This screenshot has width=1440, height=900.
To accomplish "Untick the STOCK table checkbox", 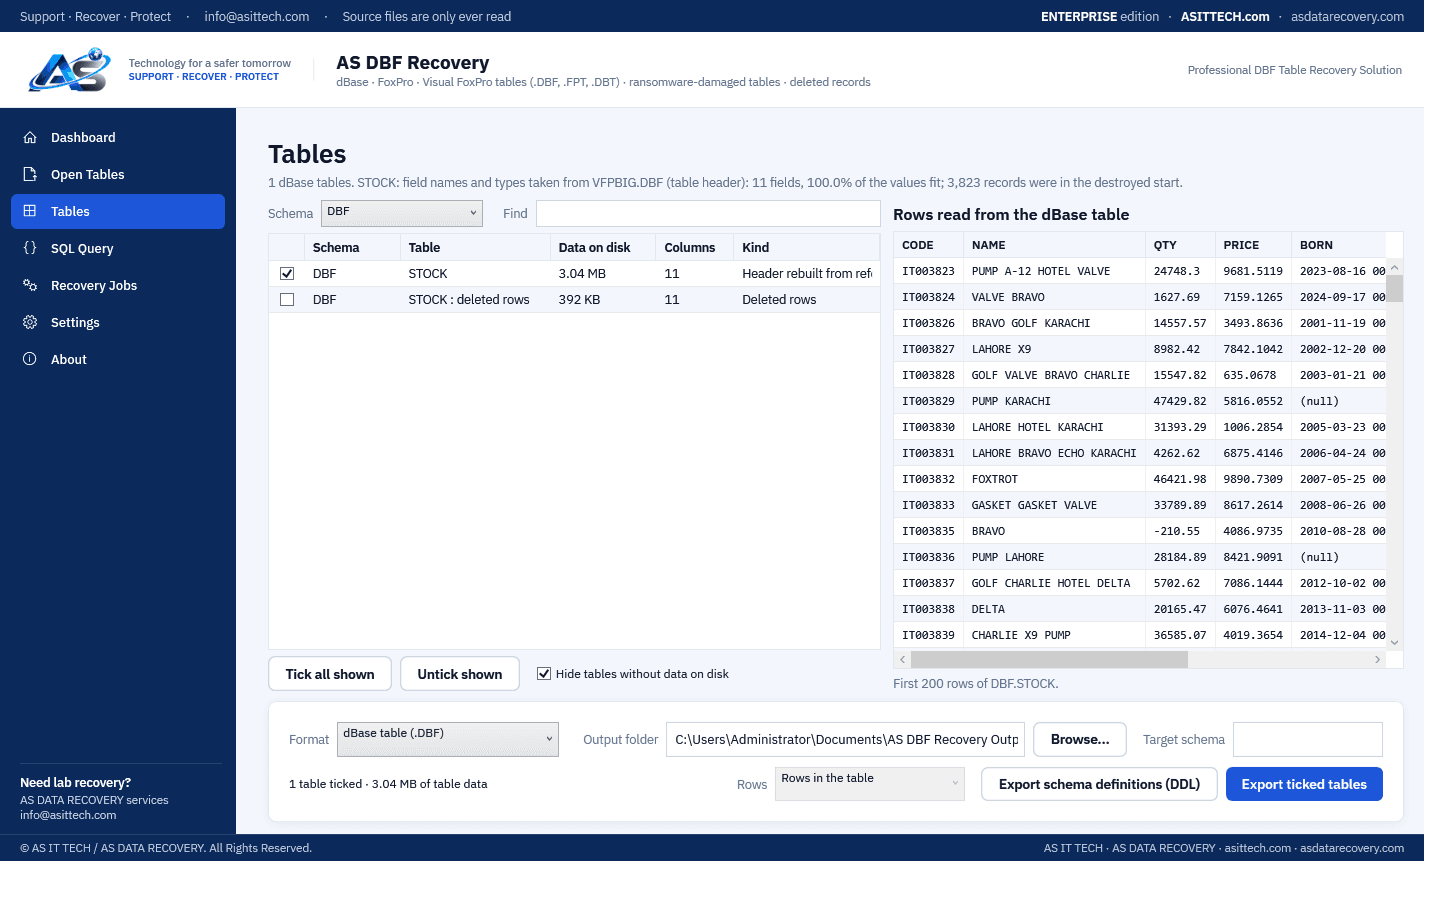I will click(x=287, y=273).
